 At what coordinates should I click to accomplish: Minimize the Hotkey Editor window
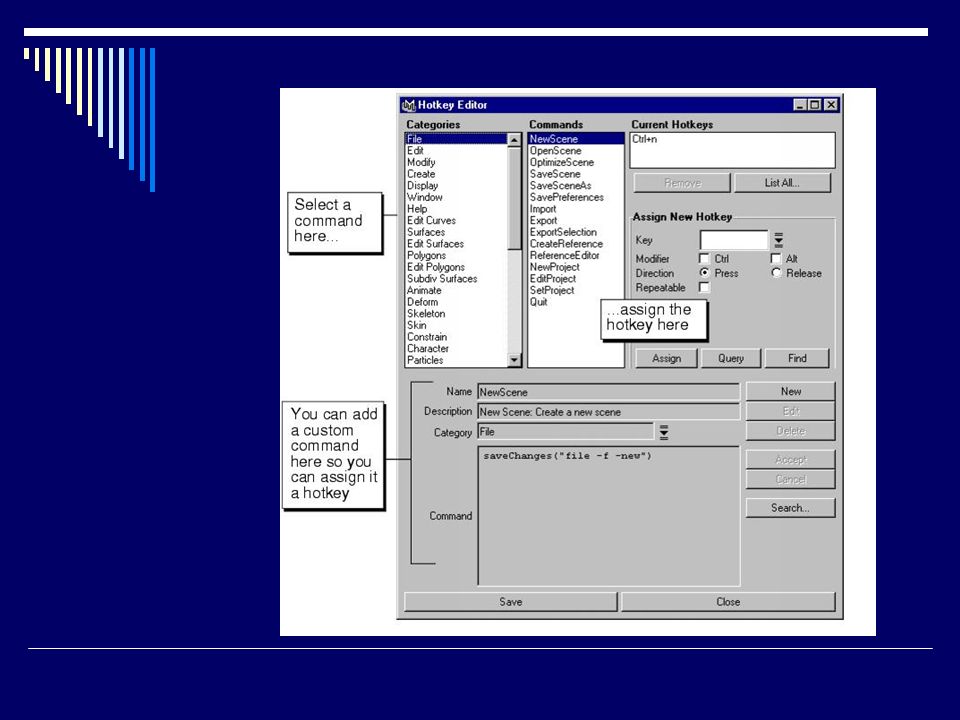[800, 105]
